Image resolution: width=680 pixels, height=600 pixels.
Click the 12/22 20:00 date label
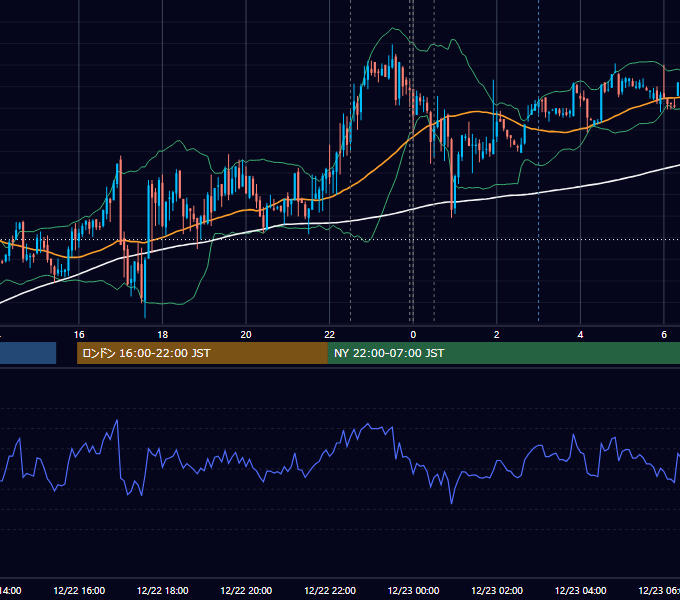click(246, 590)
